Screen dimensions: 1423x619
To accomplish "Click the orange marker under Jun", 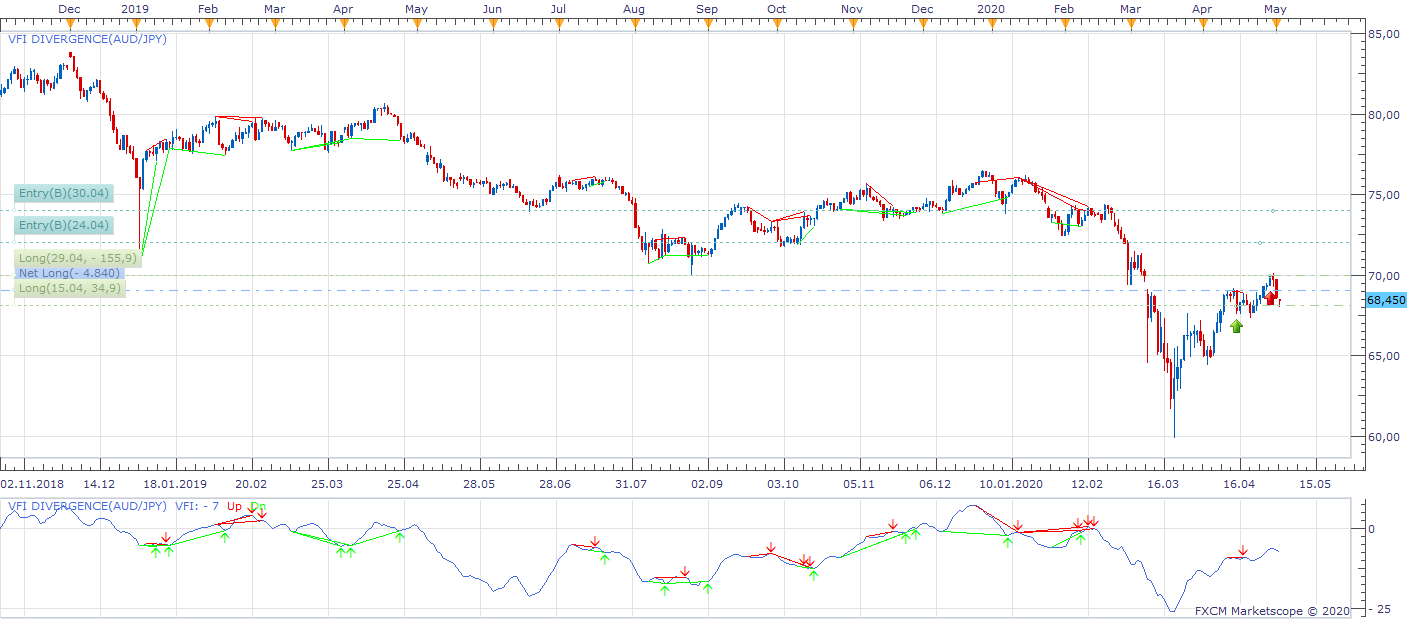I will click(492, 25).
